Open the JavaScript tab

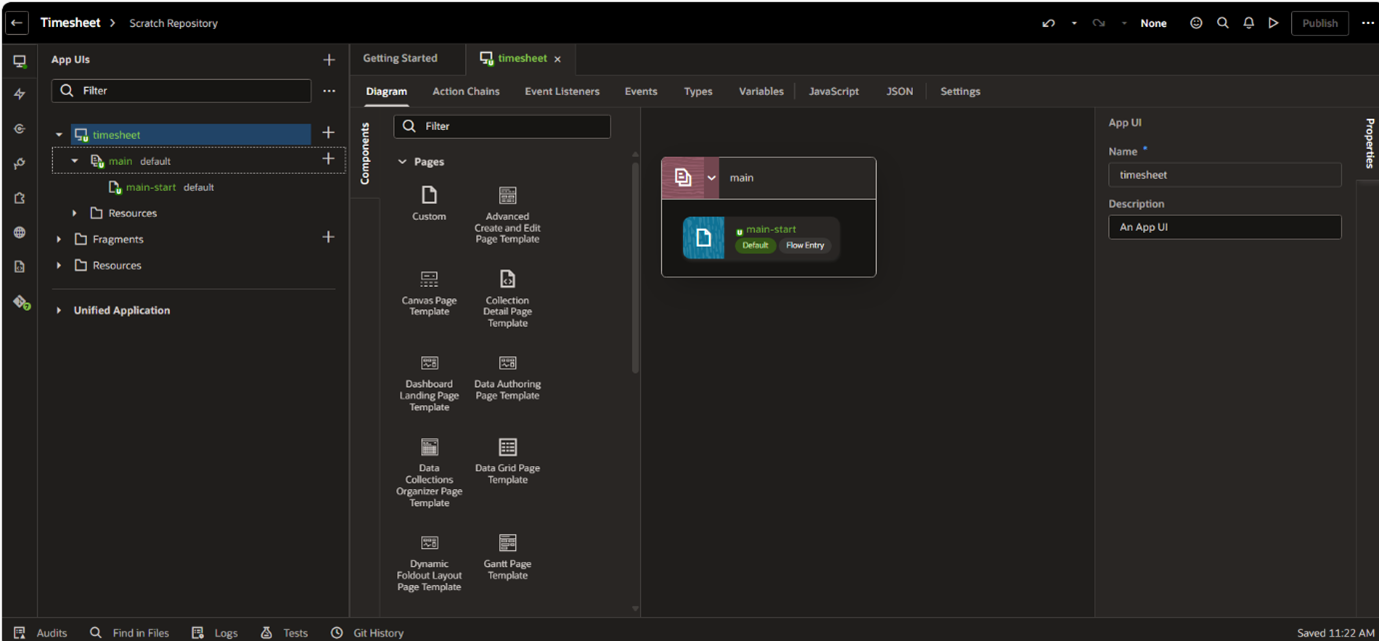point(833,91)
